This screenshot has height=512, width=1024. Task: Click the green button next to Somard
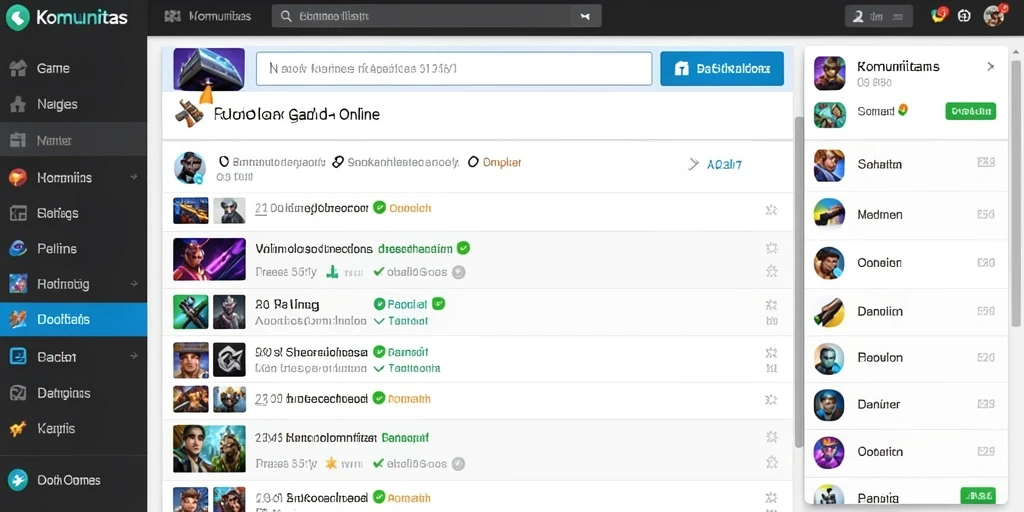tap(970, 111)
